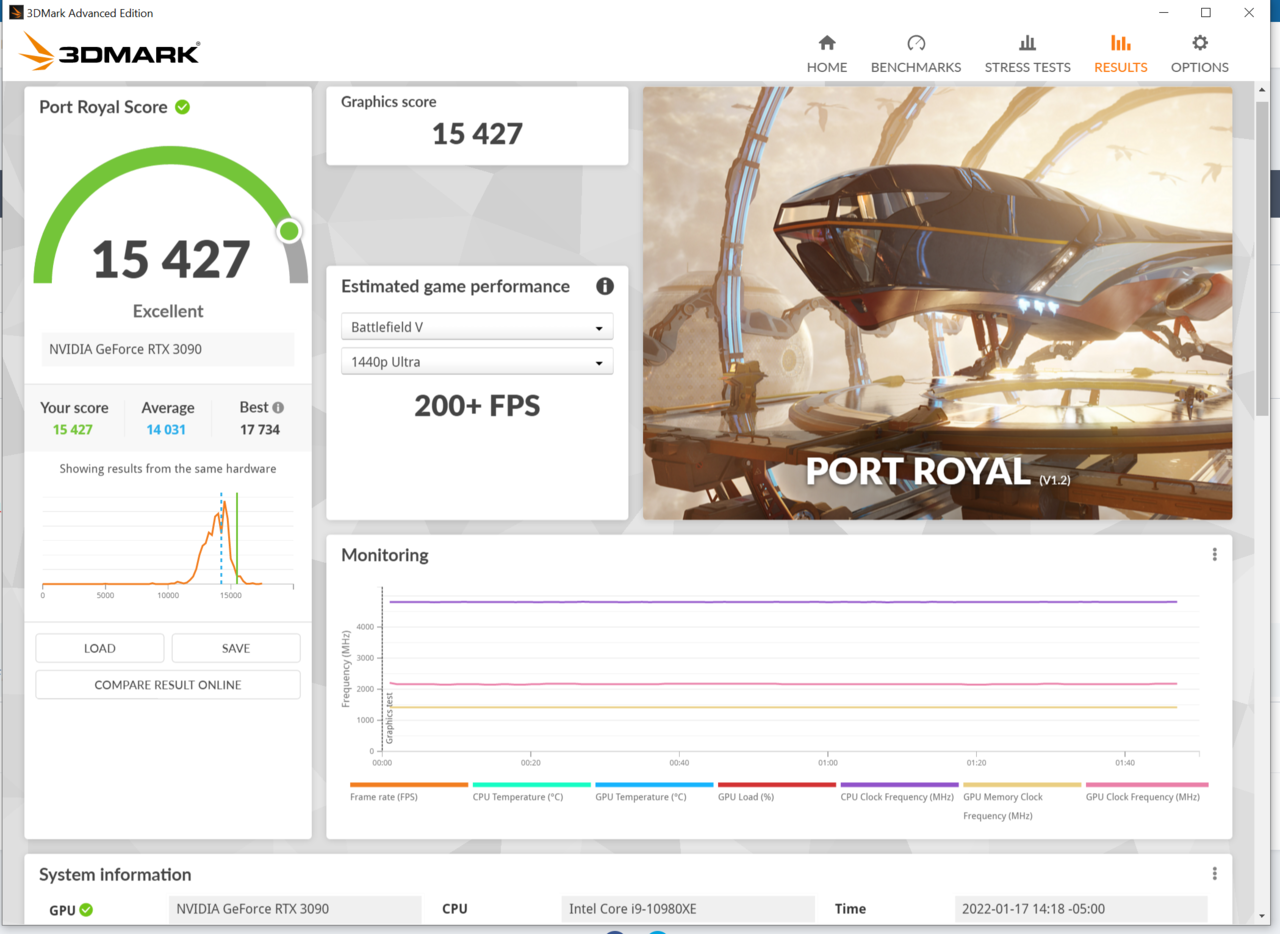The width and height of the screenshot is (1280, 934).
Task: Open Stress Tests via the bar chart icon
Action: [x=1027, y=43]
